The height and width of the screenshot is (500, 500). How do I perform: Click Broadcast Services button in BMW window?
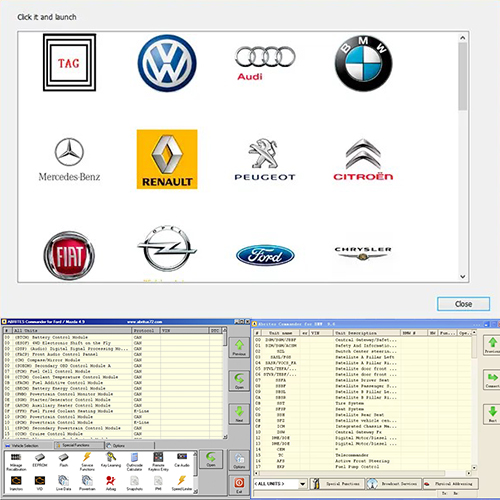pyautogui.click(x=393, y=484)
